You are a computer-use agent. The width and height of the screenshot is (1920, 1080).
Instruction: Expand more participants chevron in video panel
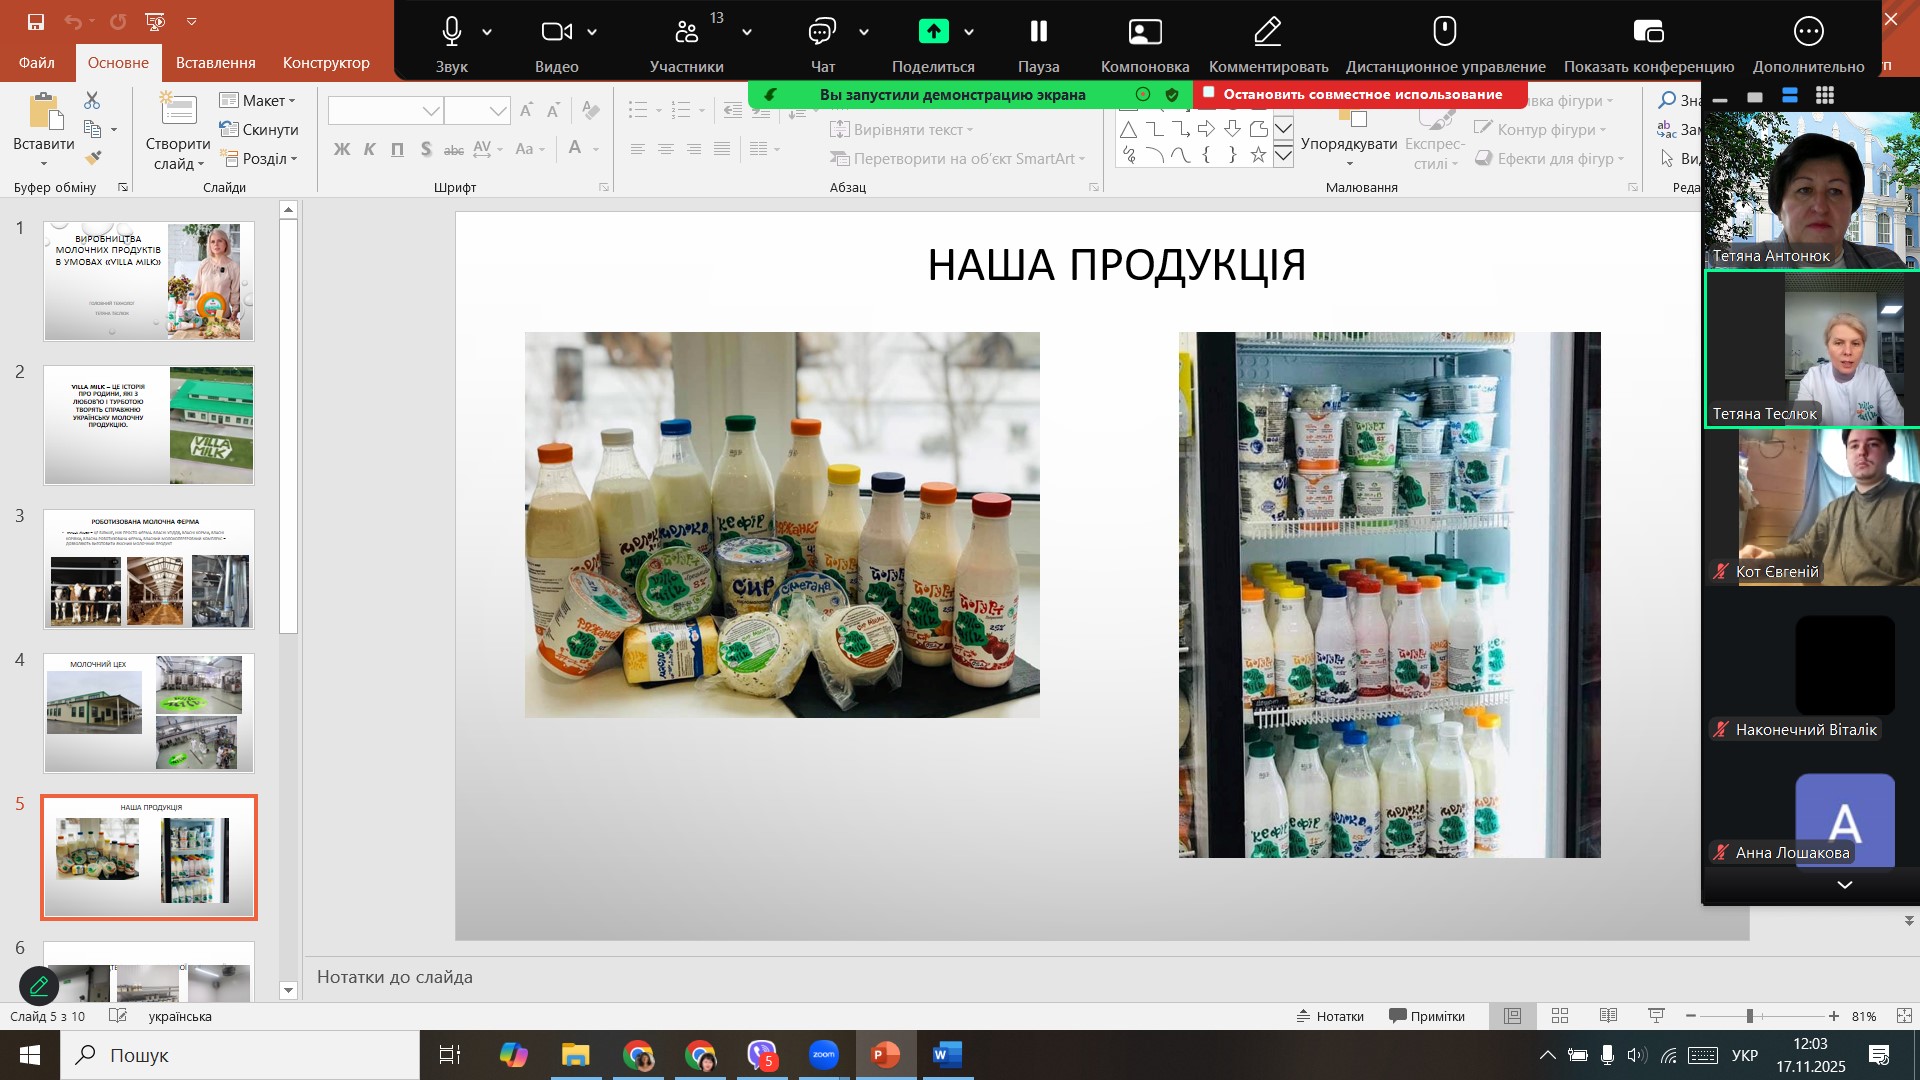coord(1844,885)
